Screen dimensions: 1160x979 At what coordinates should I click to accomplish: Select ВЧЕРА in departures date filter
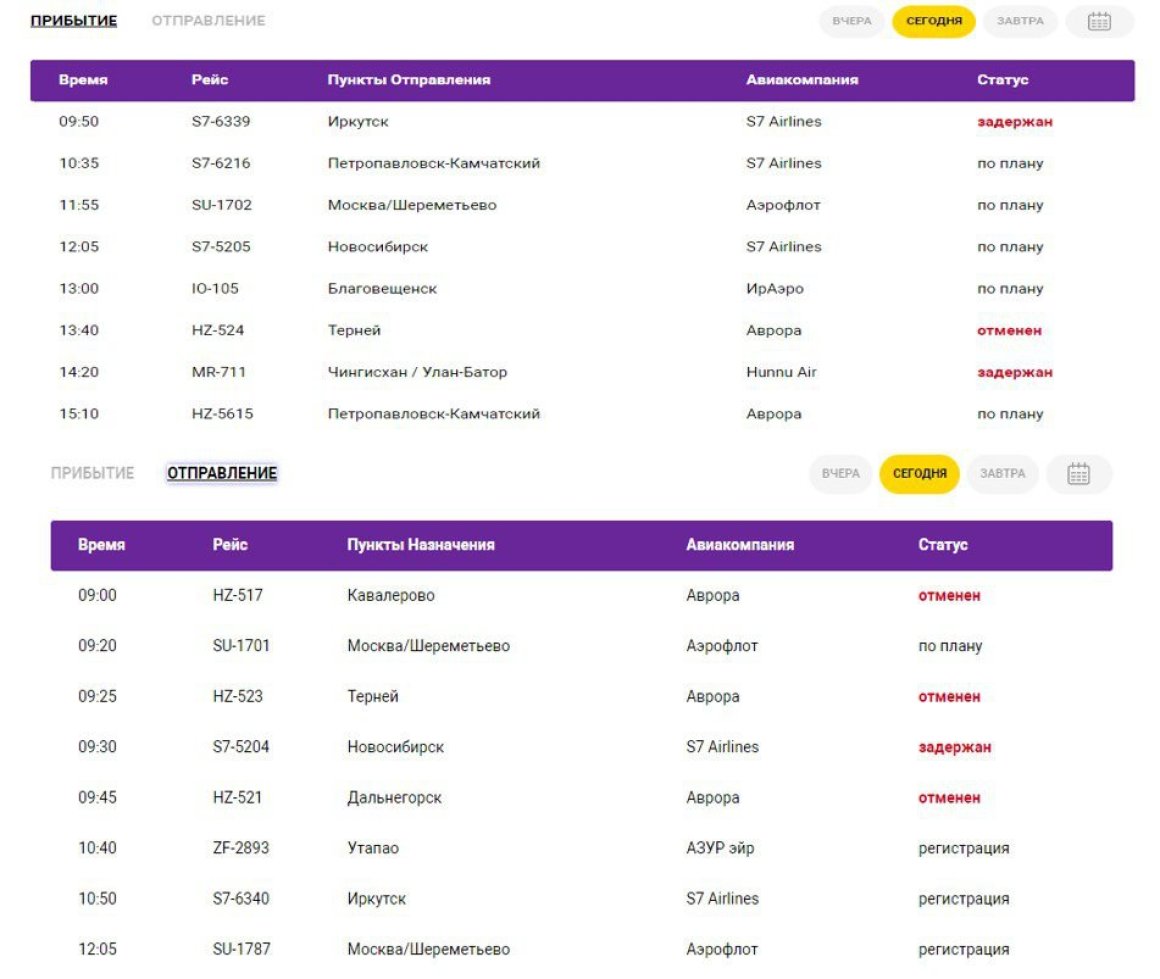(840, 474)
